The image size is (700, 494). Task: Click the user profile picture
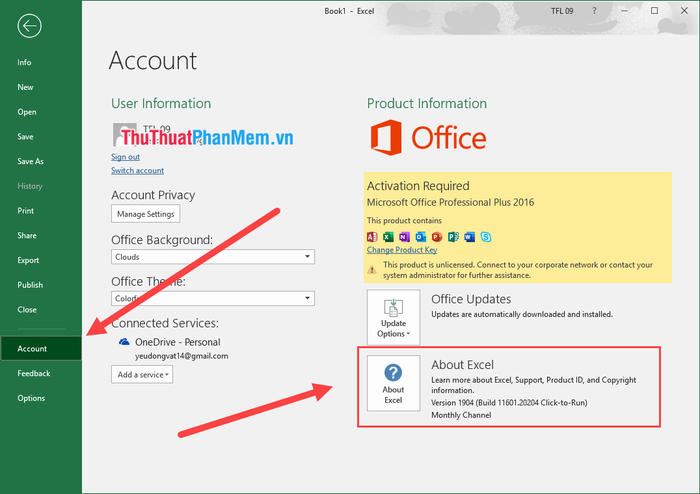125,135
